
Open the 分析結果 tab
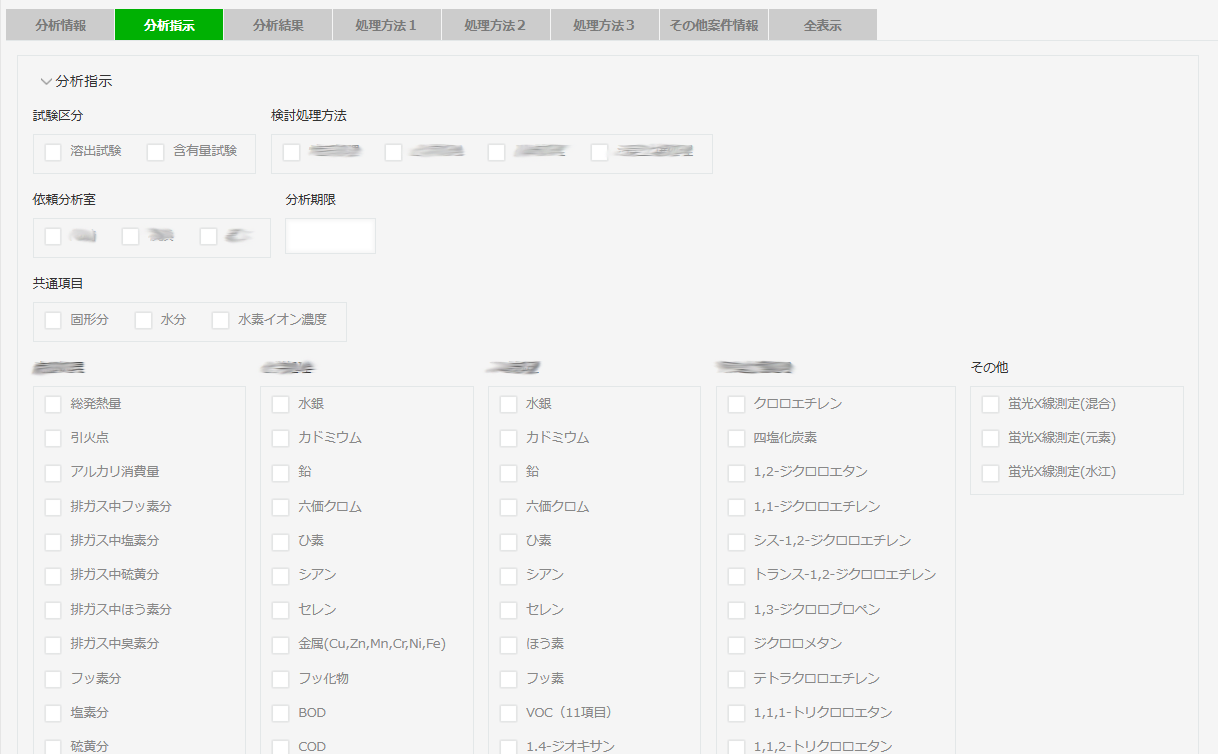(278, 25)
